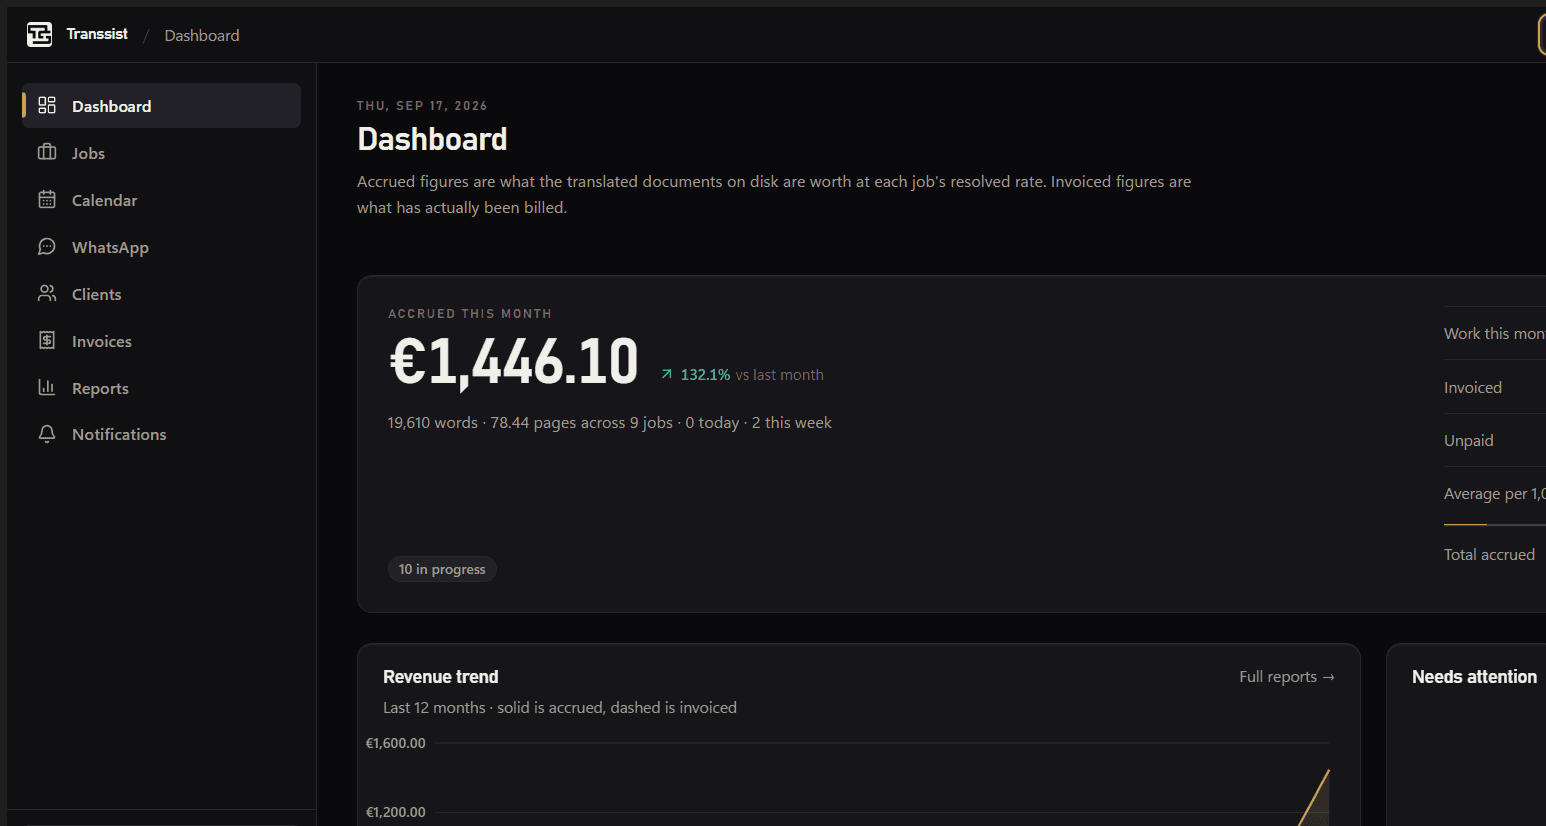Screen dimensions: 1546x826
Task: Open the Dashboard sidebar item
Action: pyautogui.click(x=161, y=106)
